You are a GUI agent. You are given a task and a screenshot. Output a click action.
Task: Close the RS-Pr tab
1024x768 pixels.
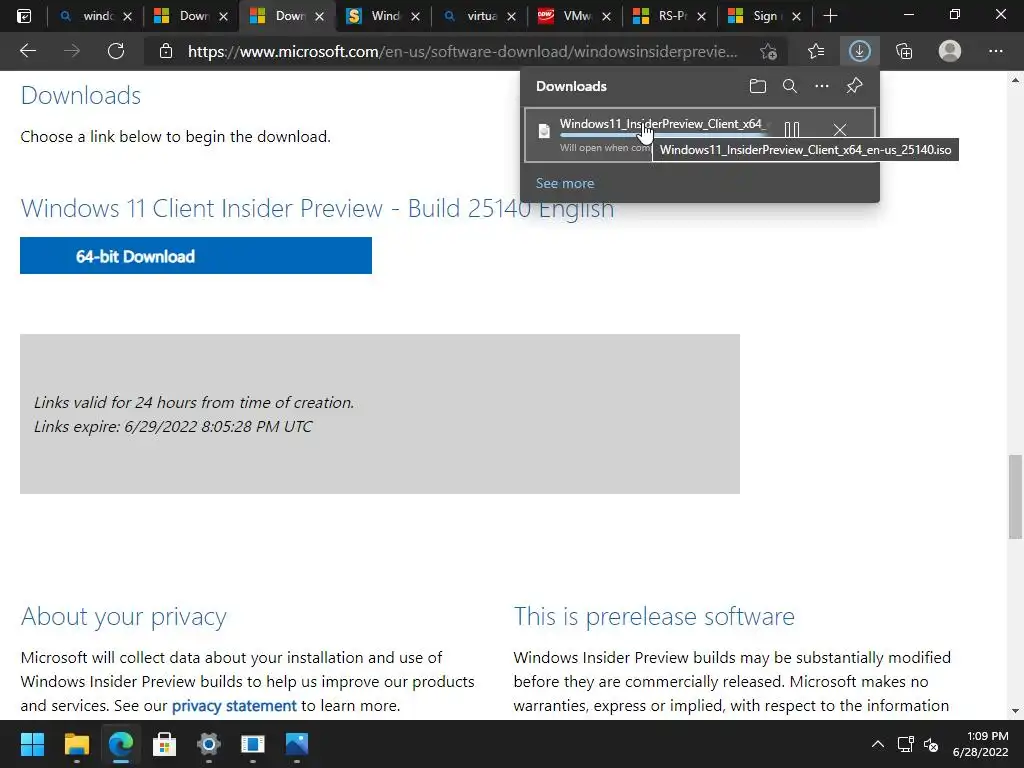click(701, 16)
